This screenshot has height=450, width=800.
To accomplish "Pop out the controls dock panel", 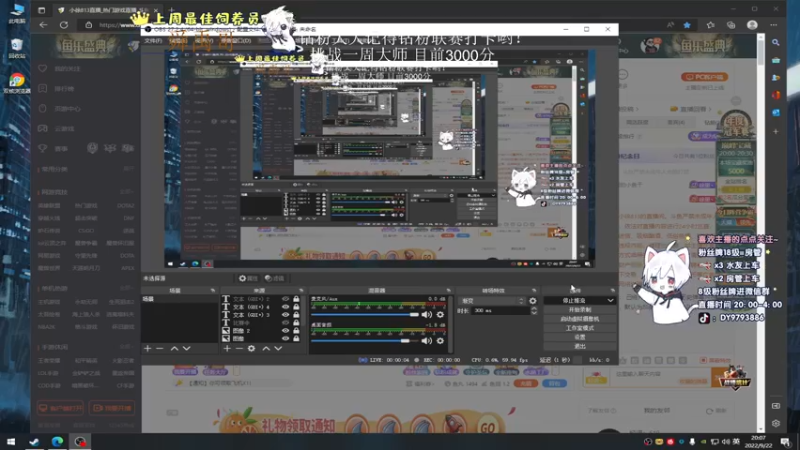I will point(612,290).
